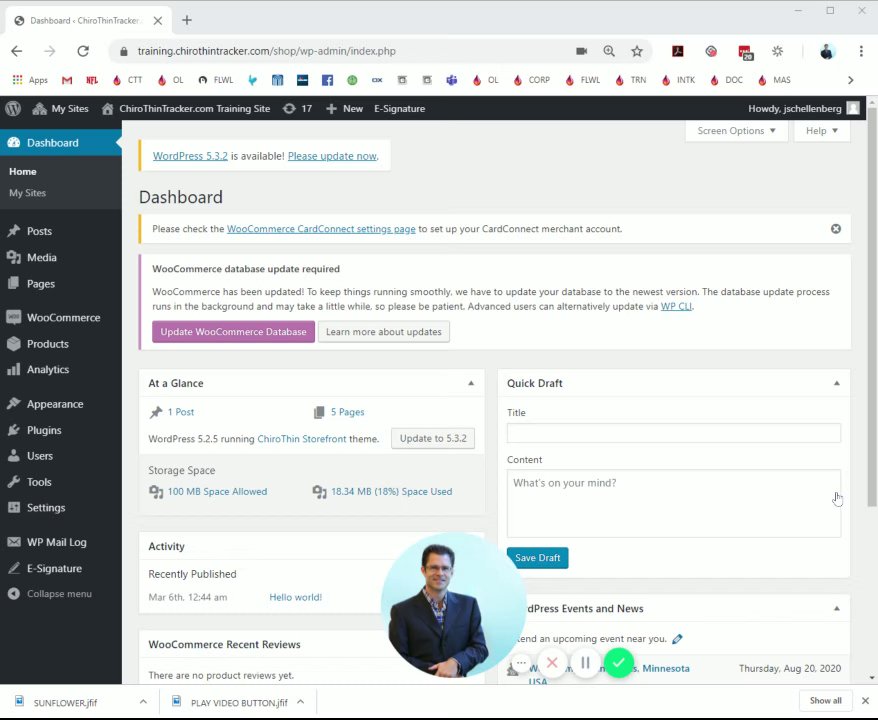Screen dimensions: 878x720
Task: Open the Posts sidebar menu
Action: coord(60,231)
